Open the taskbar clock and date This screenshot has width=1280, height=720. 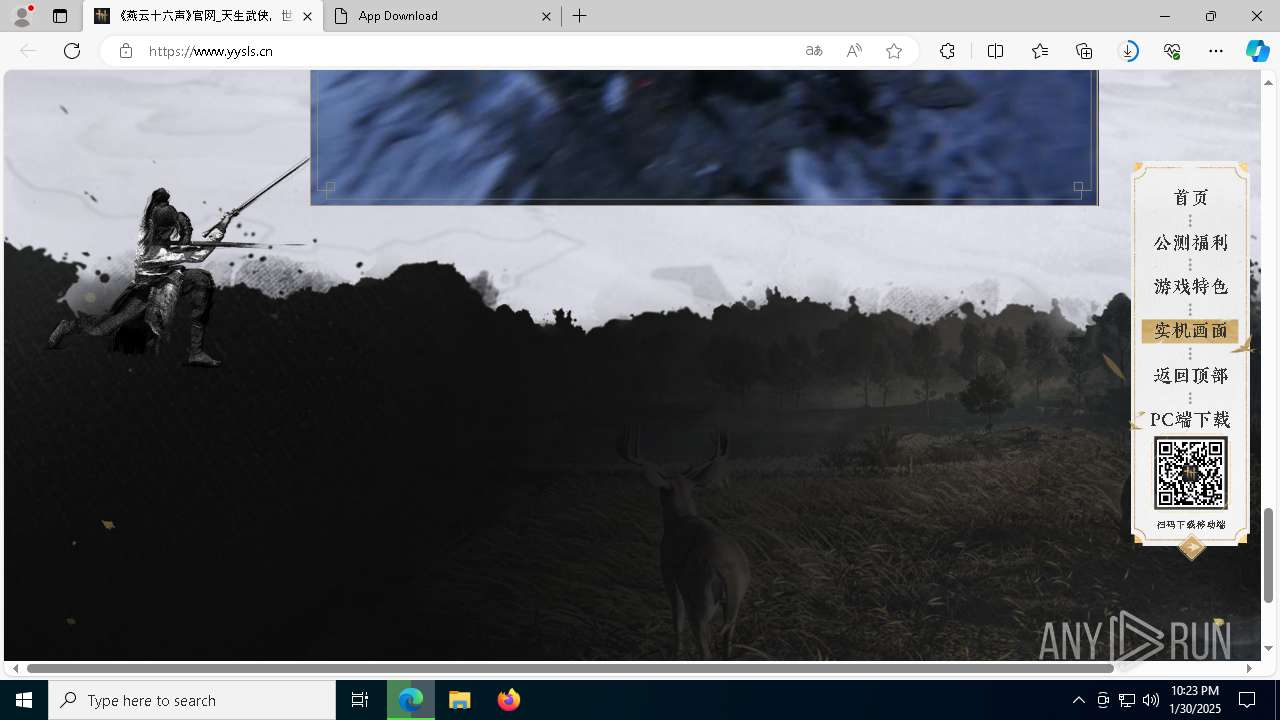pyautogui.click(x=1194, y=700)
